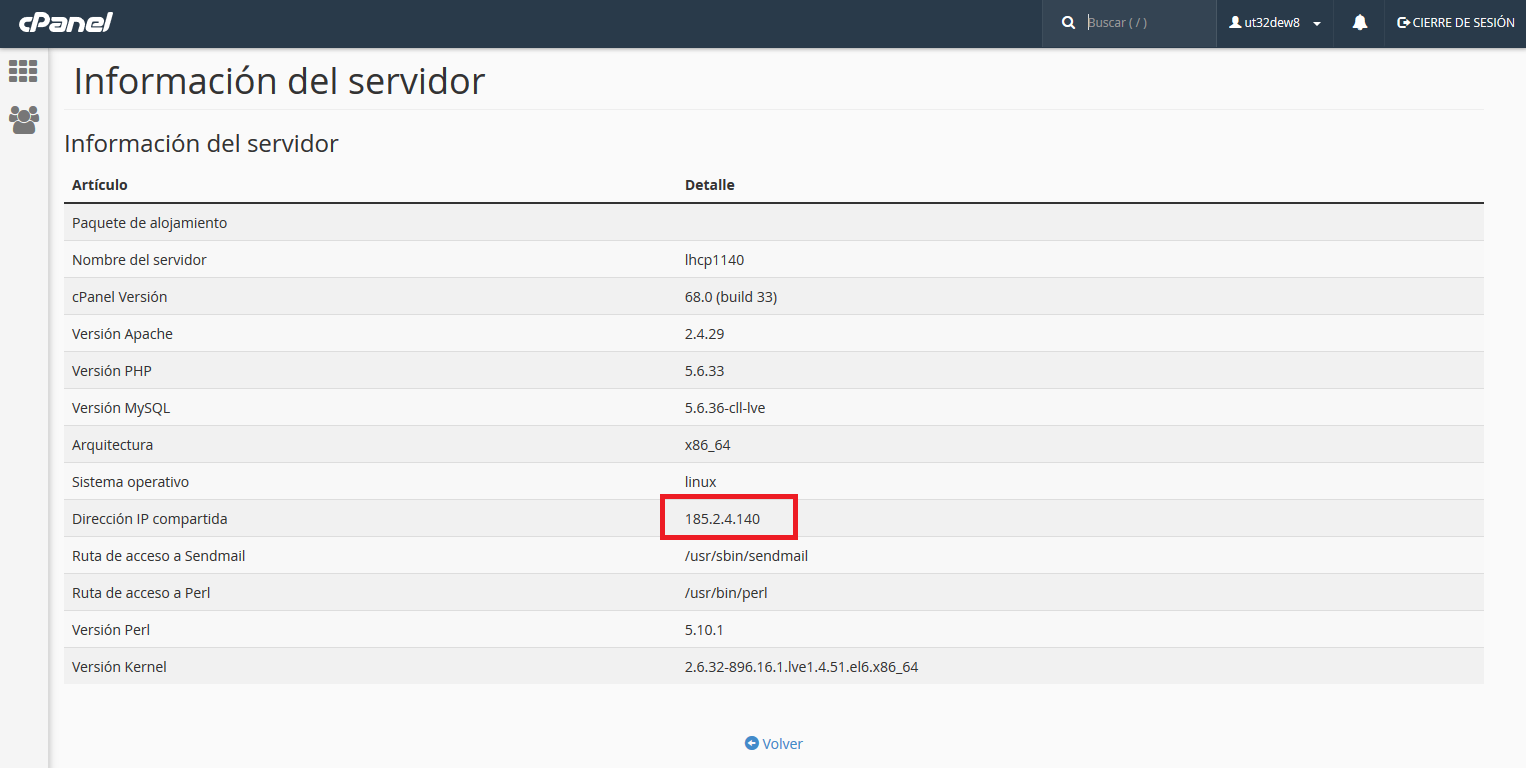Click the search magnifier icon
The width and height of the screenshot is (1526, 768).
pos(1068,22)
